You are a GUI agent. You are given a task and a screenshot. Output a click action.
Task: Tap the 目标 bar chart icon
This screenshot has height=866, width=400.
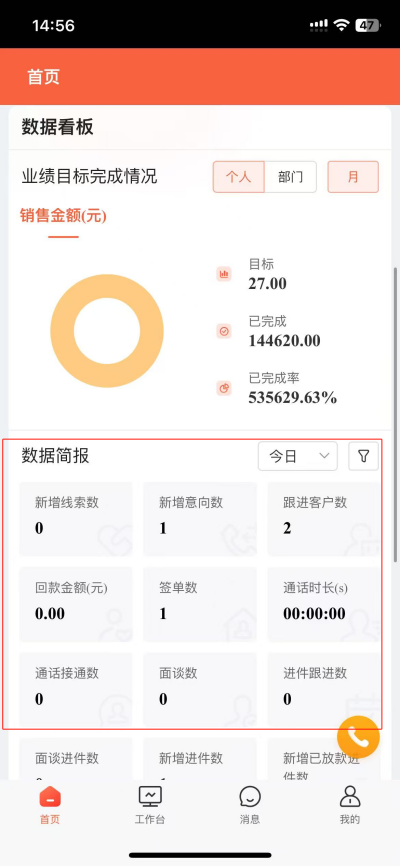coord(224,274)
